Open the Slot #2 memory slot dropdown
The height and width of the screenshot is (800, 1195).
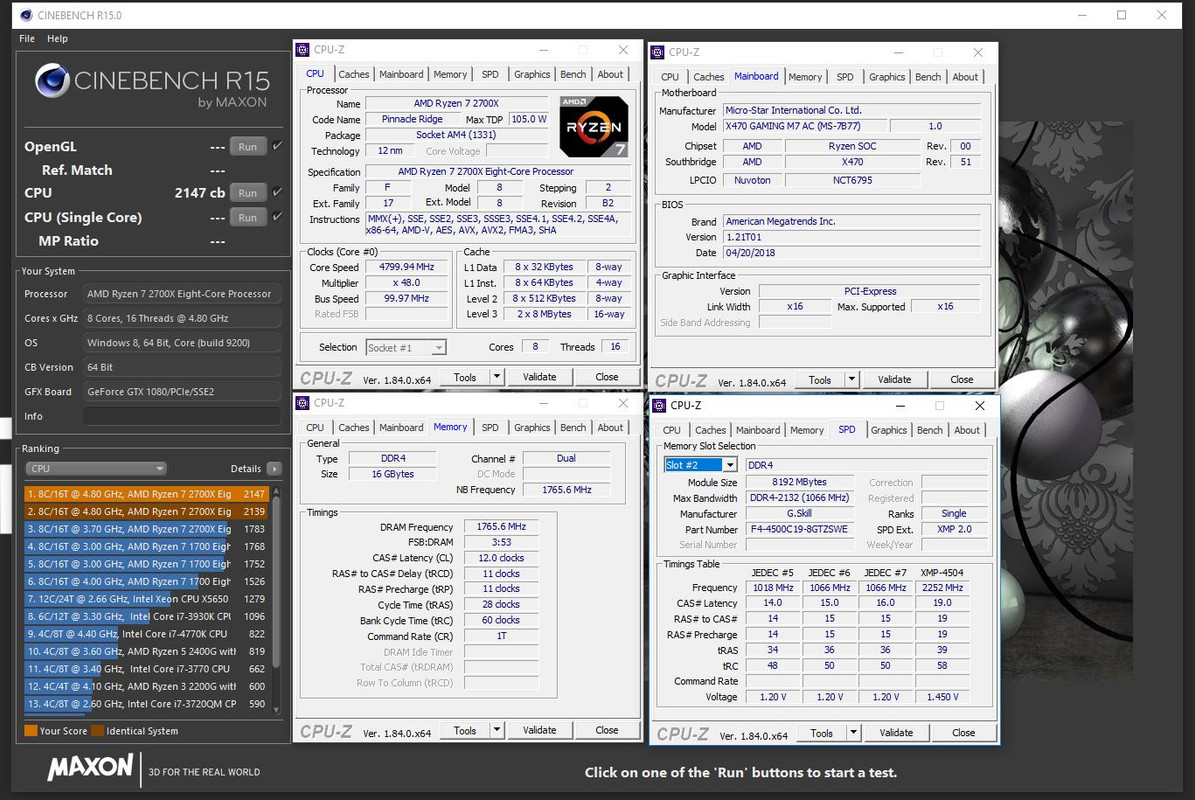(700, 465)
